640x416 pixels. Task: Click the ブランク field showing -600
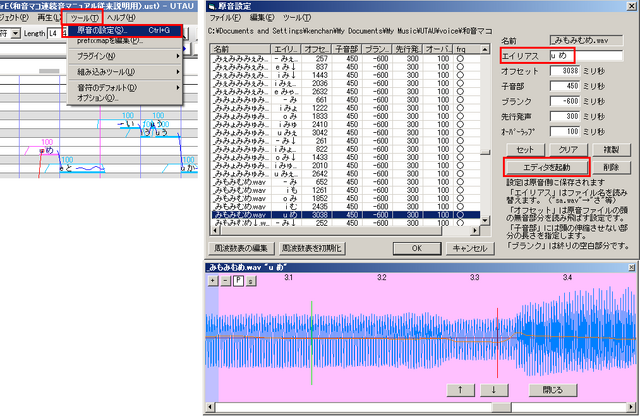[x=565, y=101]
